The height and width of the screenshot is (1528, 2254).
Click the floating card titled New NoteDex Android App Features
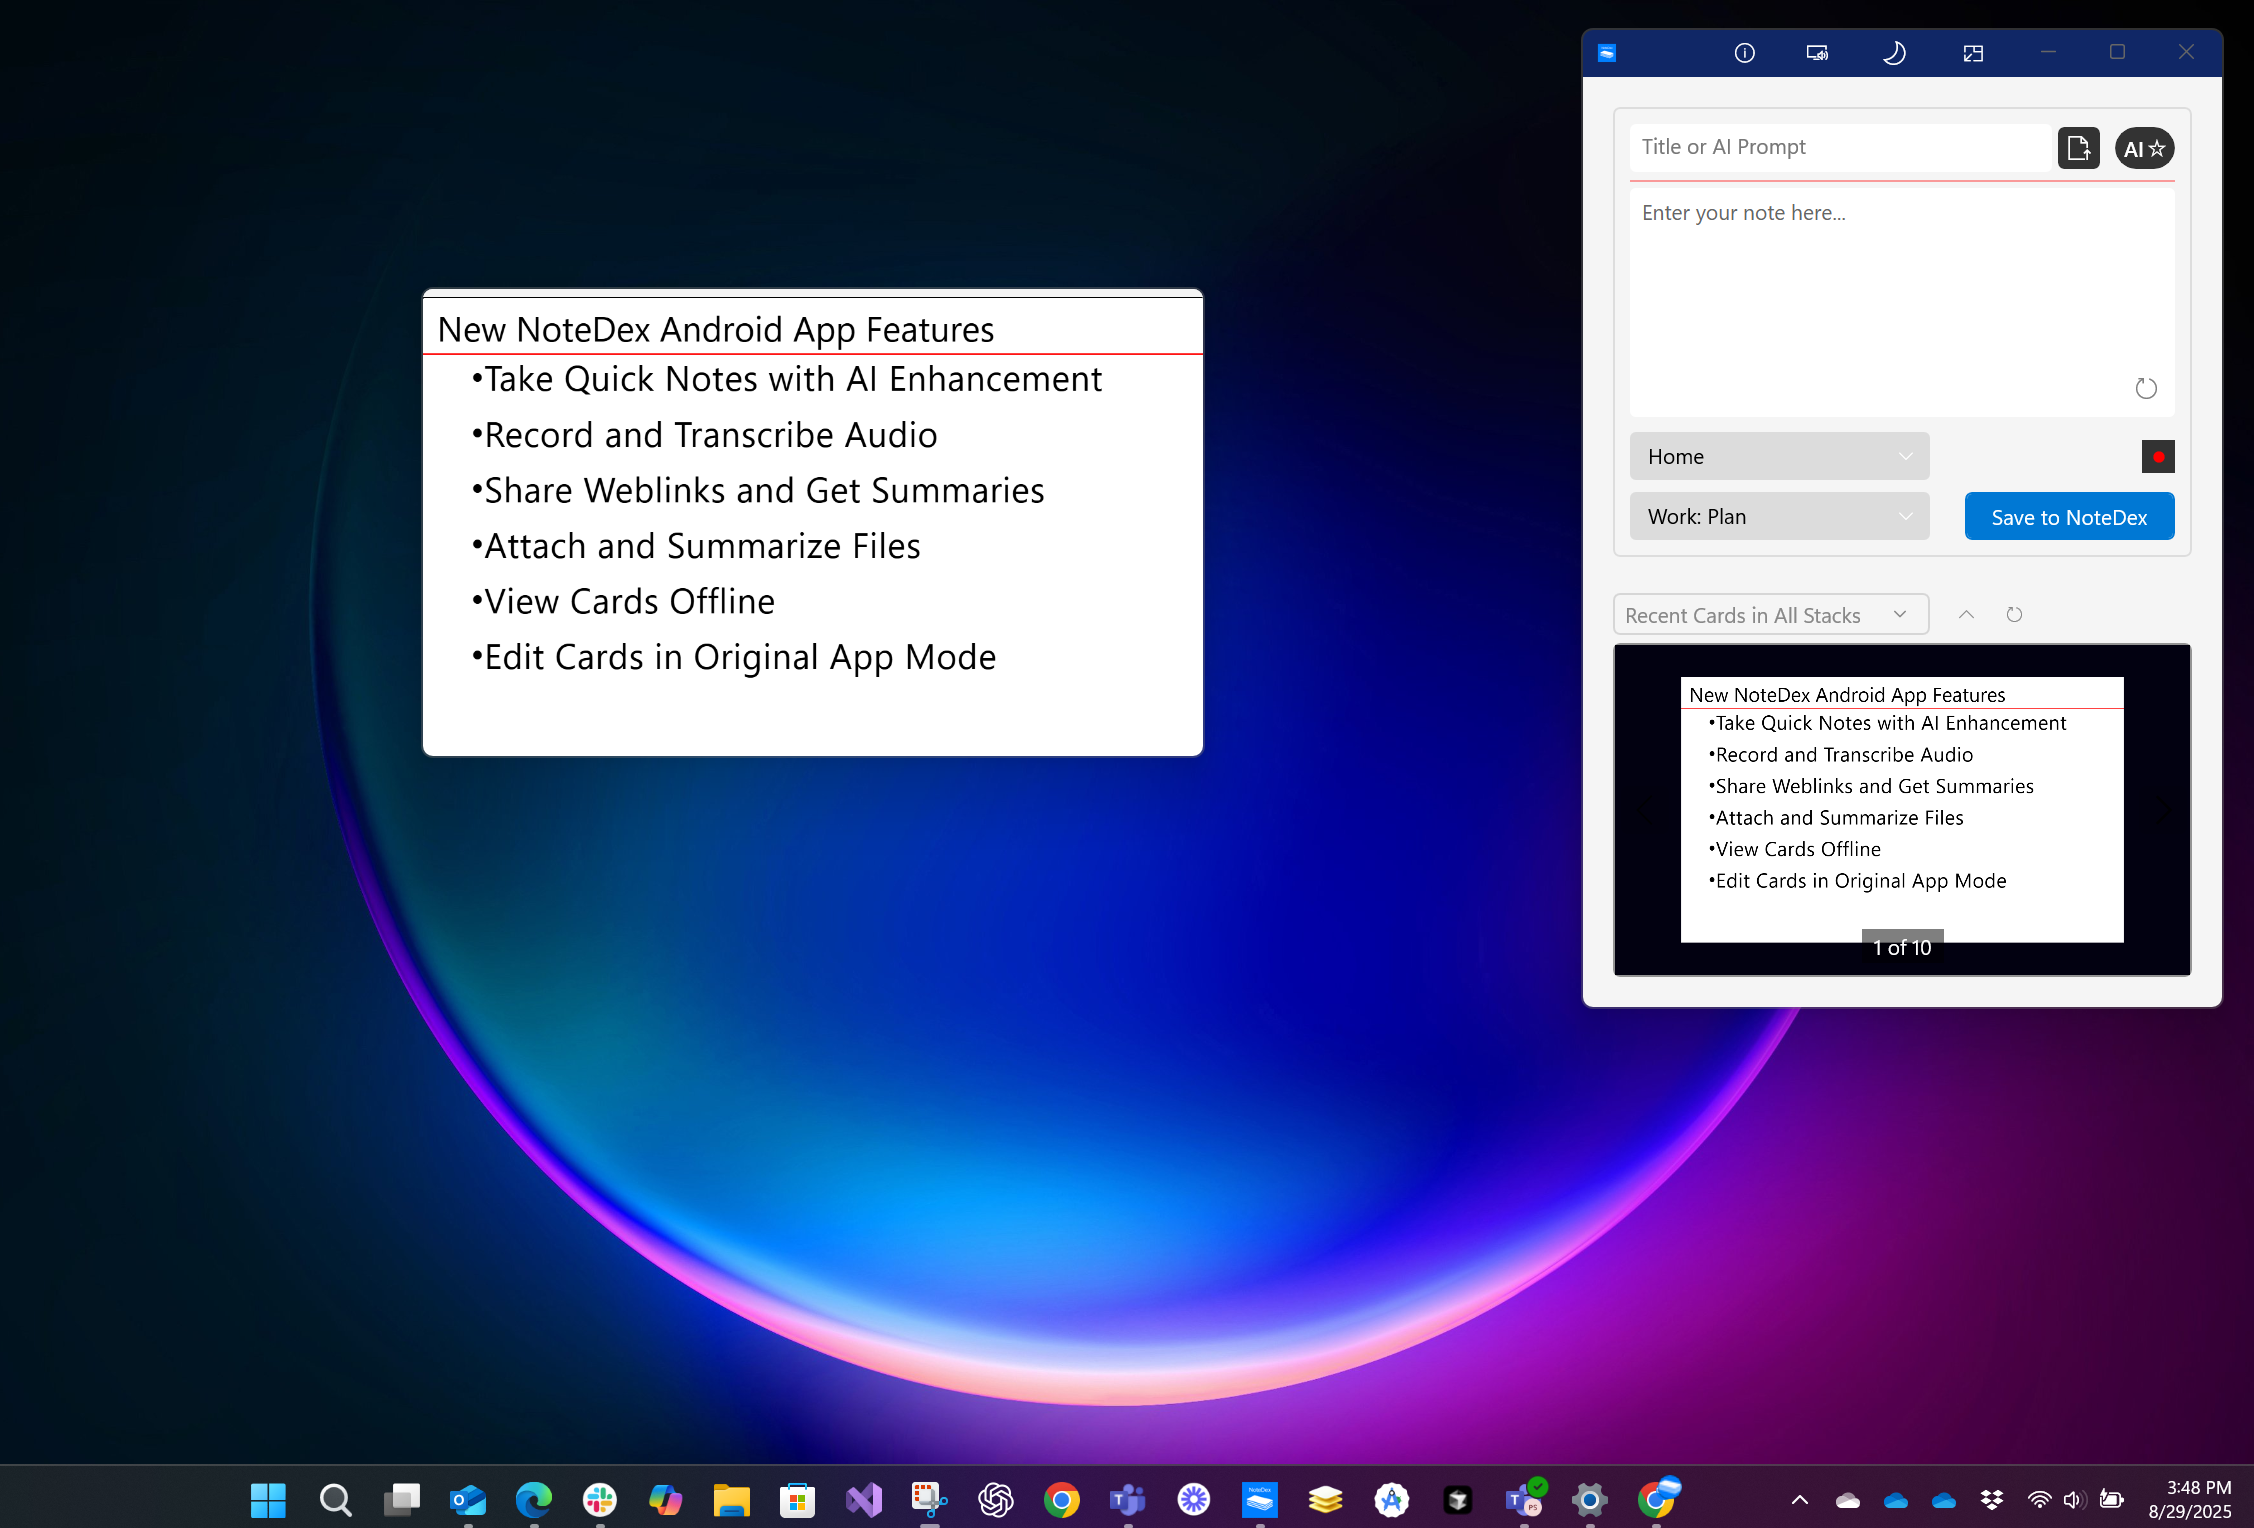pos(813,523)
